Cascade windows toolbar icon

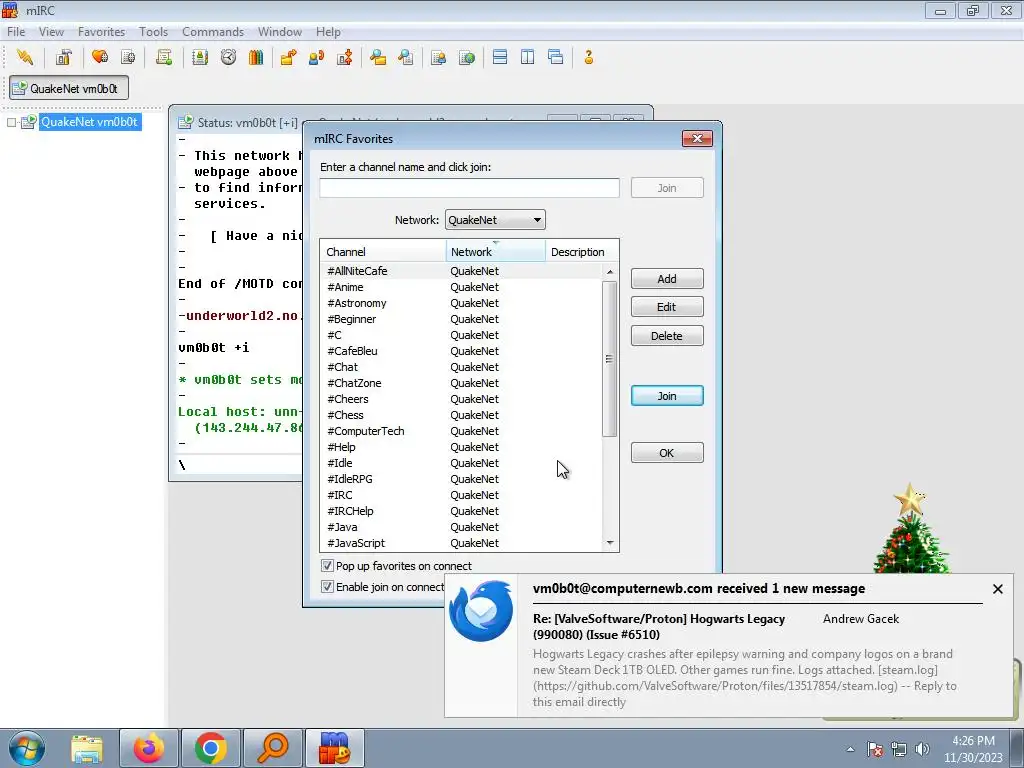pos(556,57)
